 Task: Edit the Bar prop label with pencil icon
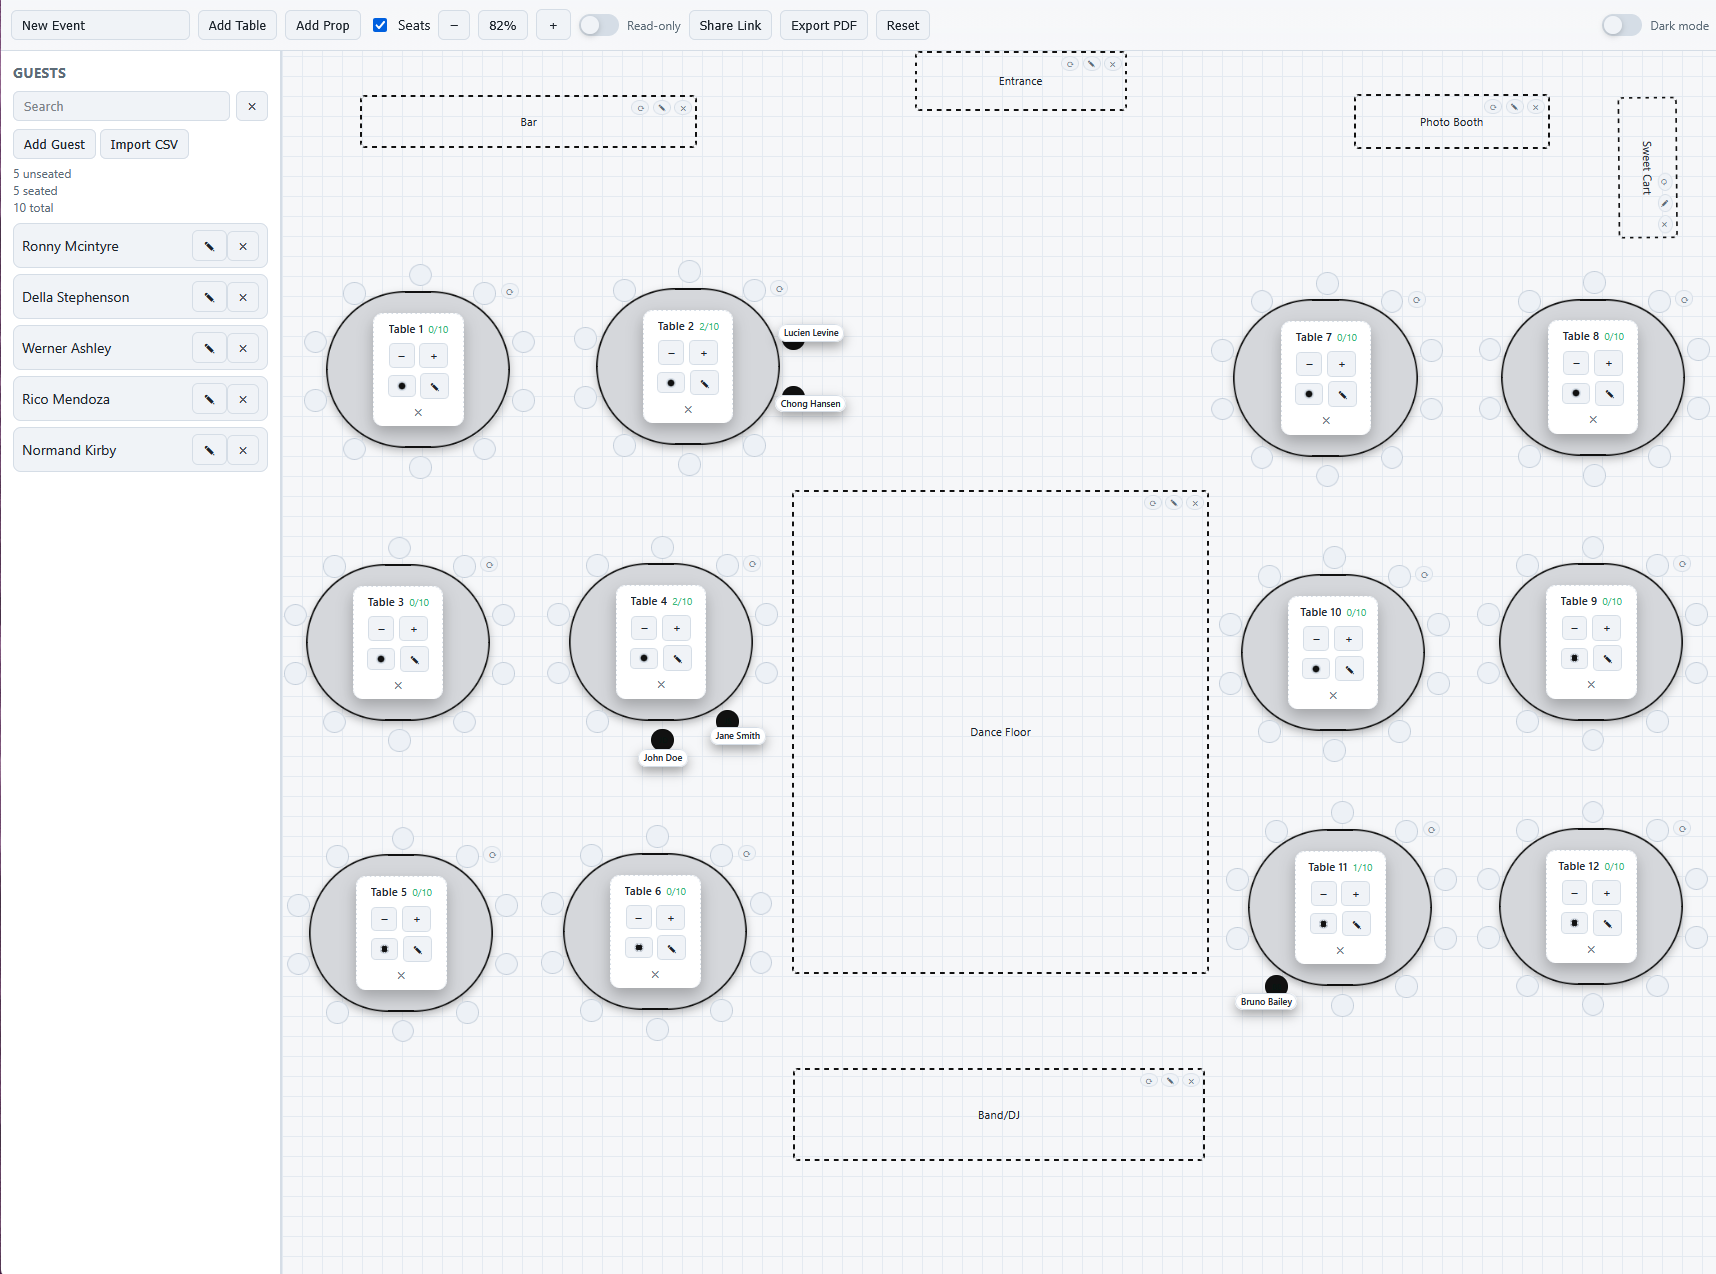(661, 107)
